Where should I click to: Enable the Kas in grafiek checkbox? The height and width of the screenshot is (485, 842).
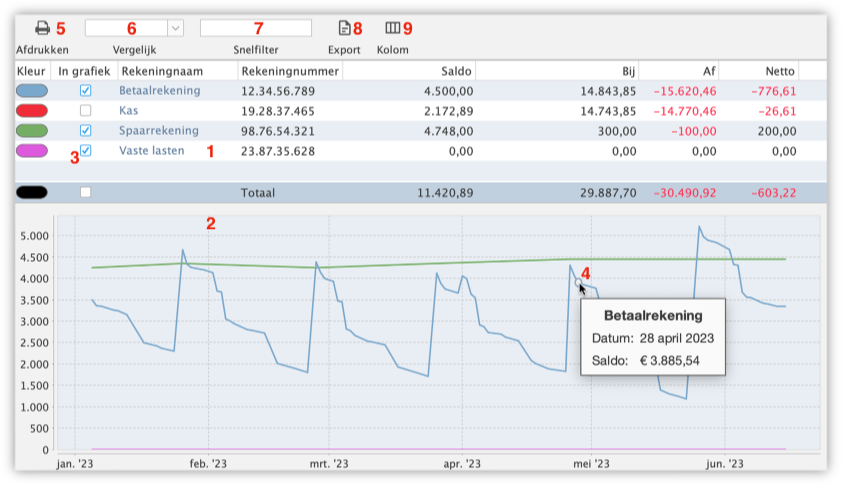click(86, 111)
